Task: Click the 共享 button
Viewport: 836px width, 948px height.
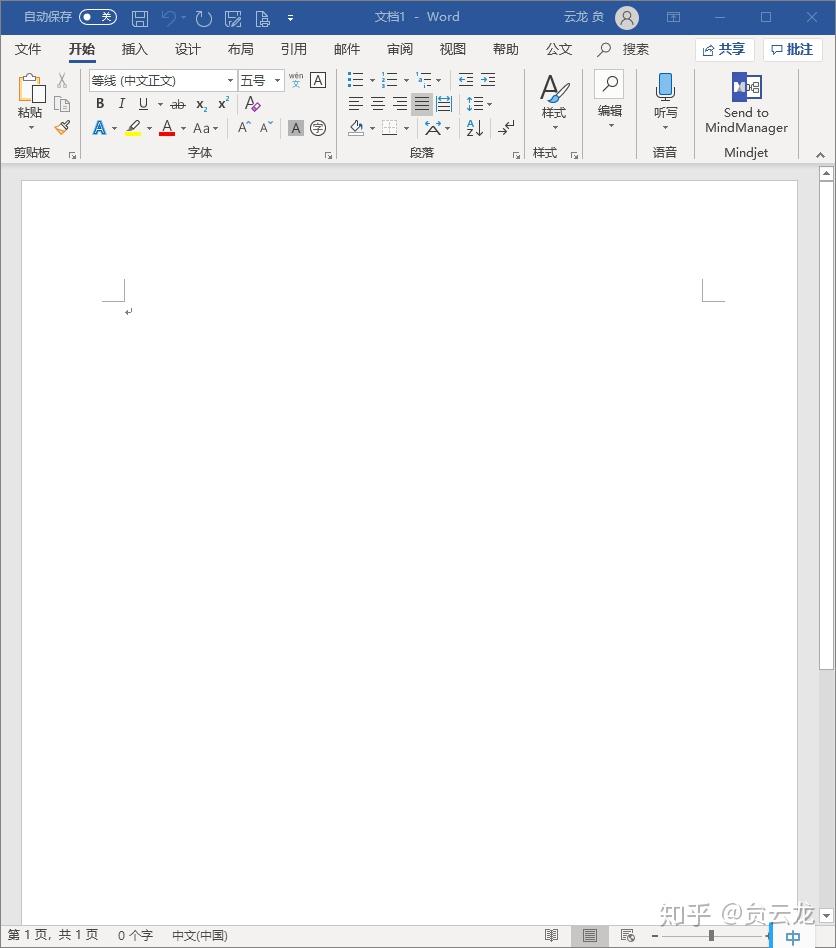Action: [x=724, y=49]
